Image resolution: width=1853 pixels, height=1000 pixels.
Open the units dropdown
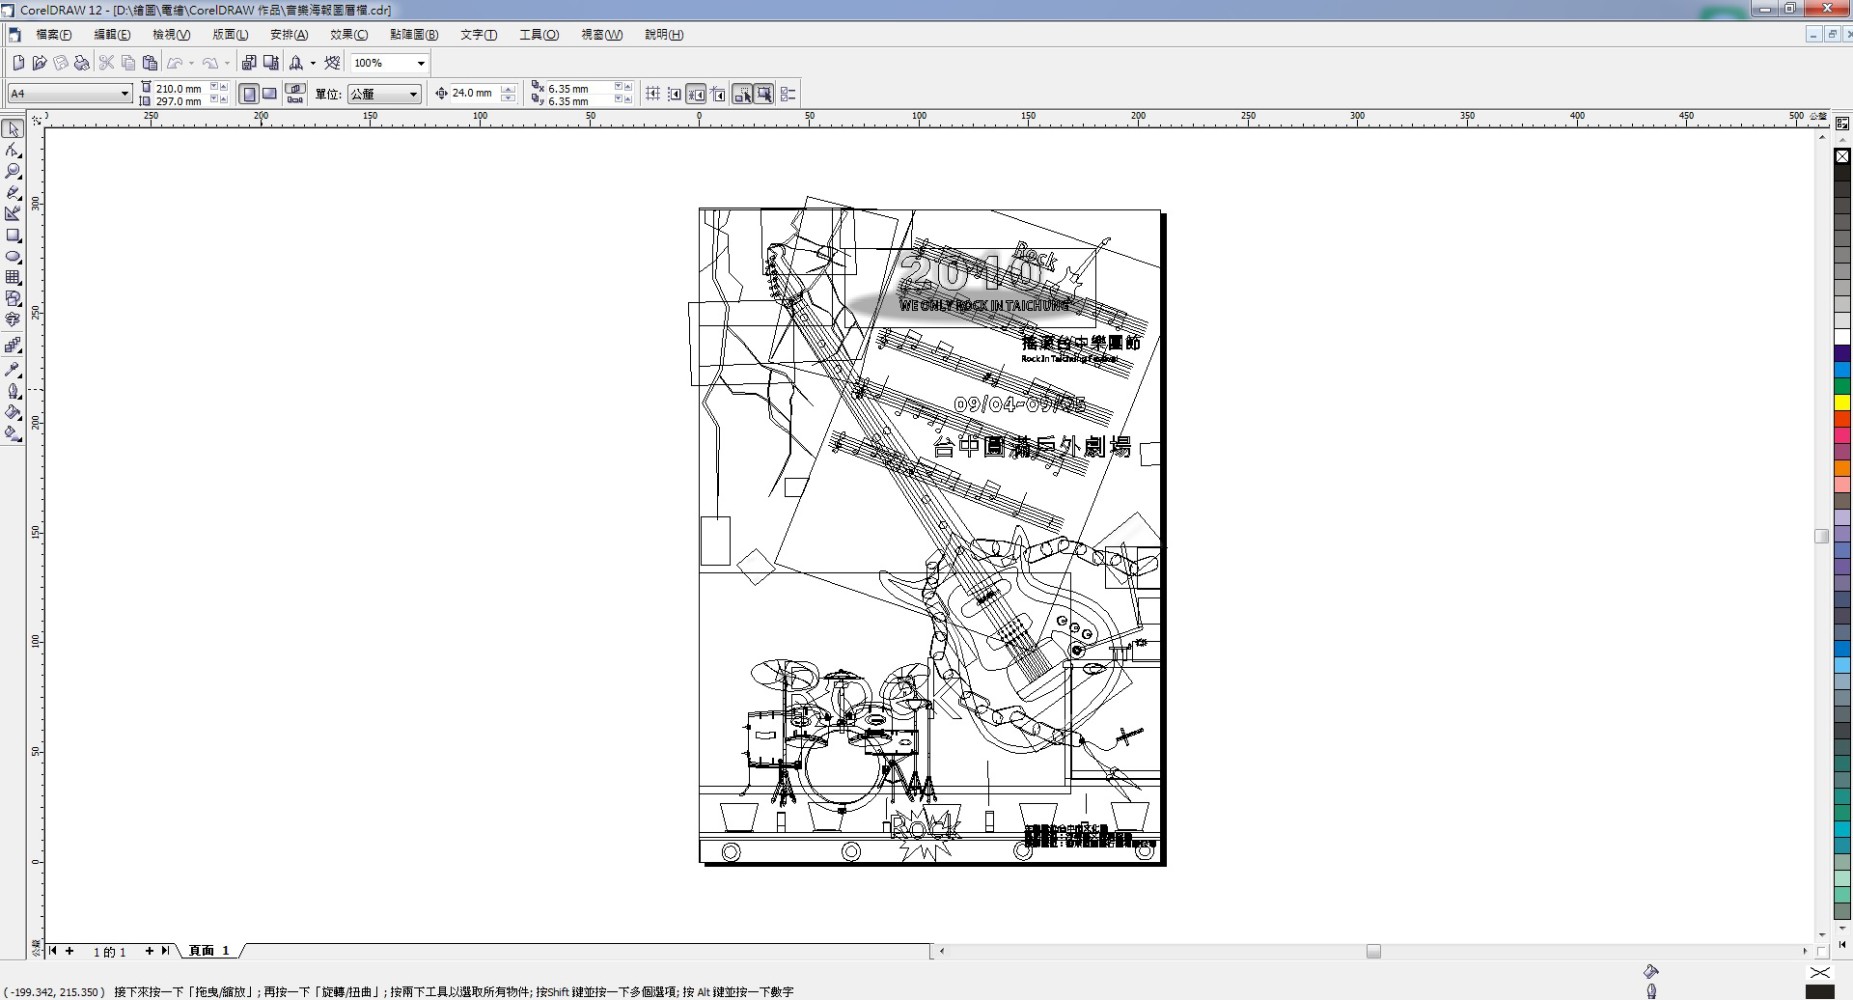(413, 94)
